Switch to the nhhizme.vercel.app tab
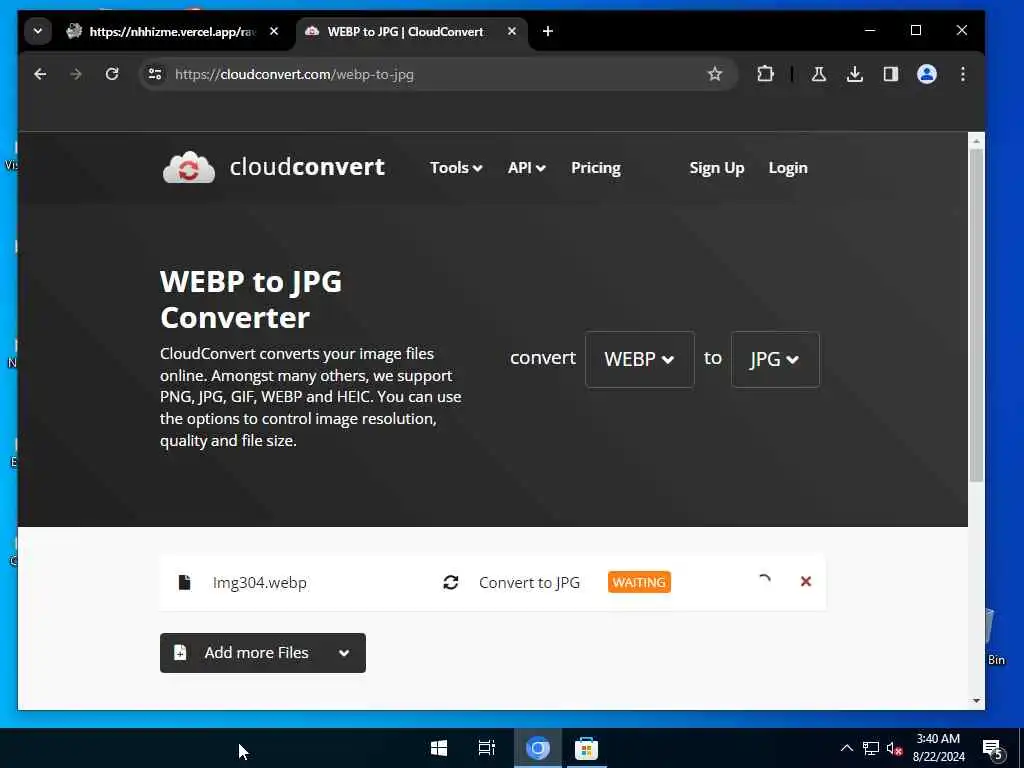1024x768 pixels. pos(172,31)
